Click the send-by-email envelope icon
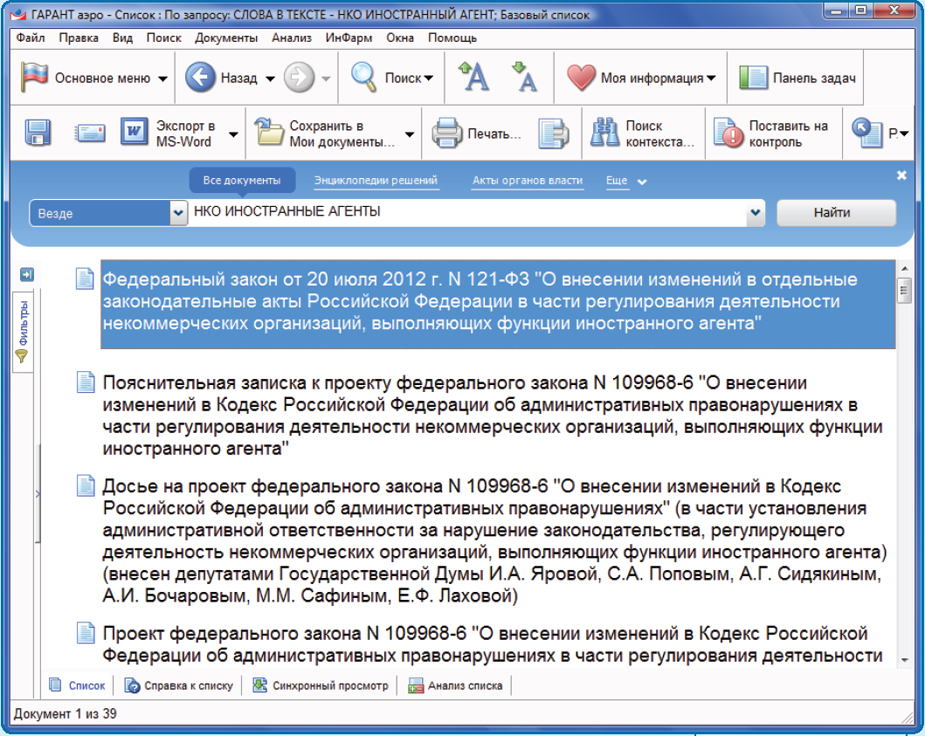Image resolution: width=925 pixels, height=736 pixels. [x=88, y=129]
